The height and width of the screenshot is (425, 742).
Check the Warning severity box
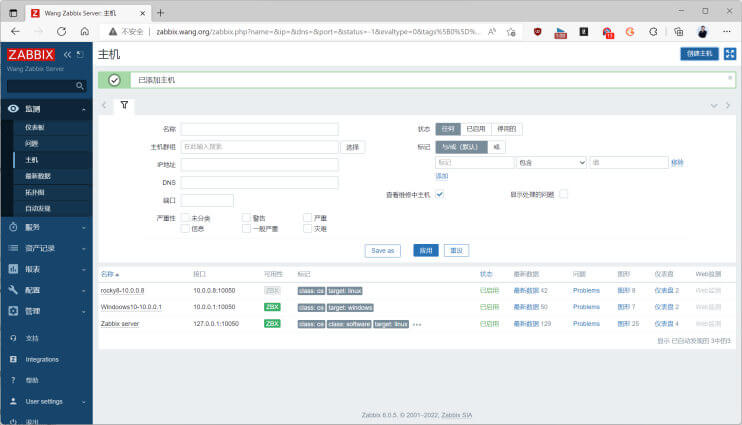pos(246,218)
